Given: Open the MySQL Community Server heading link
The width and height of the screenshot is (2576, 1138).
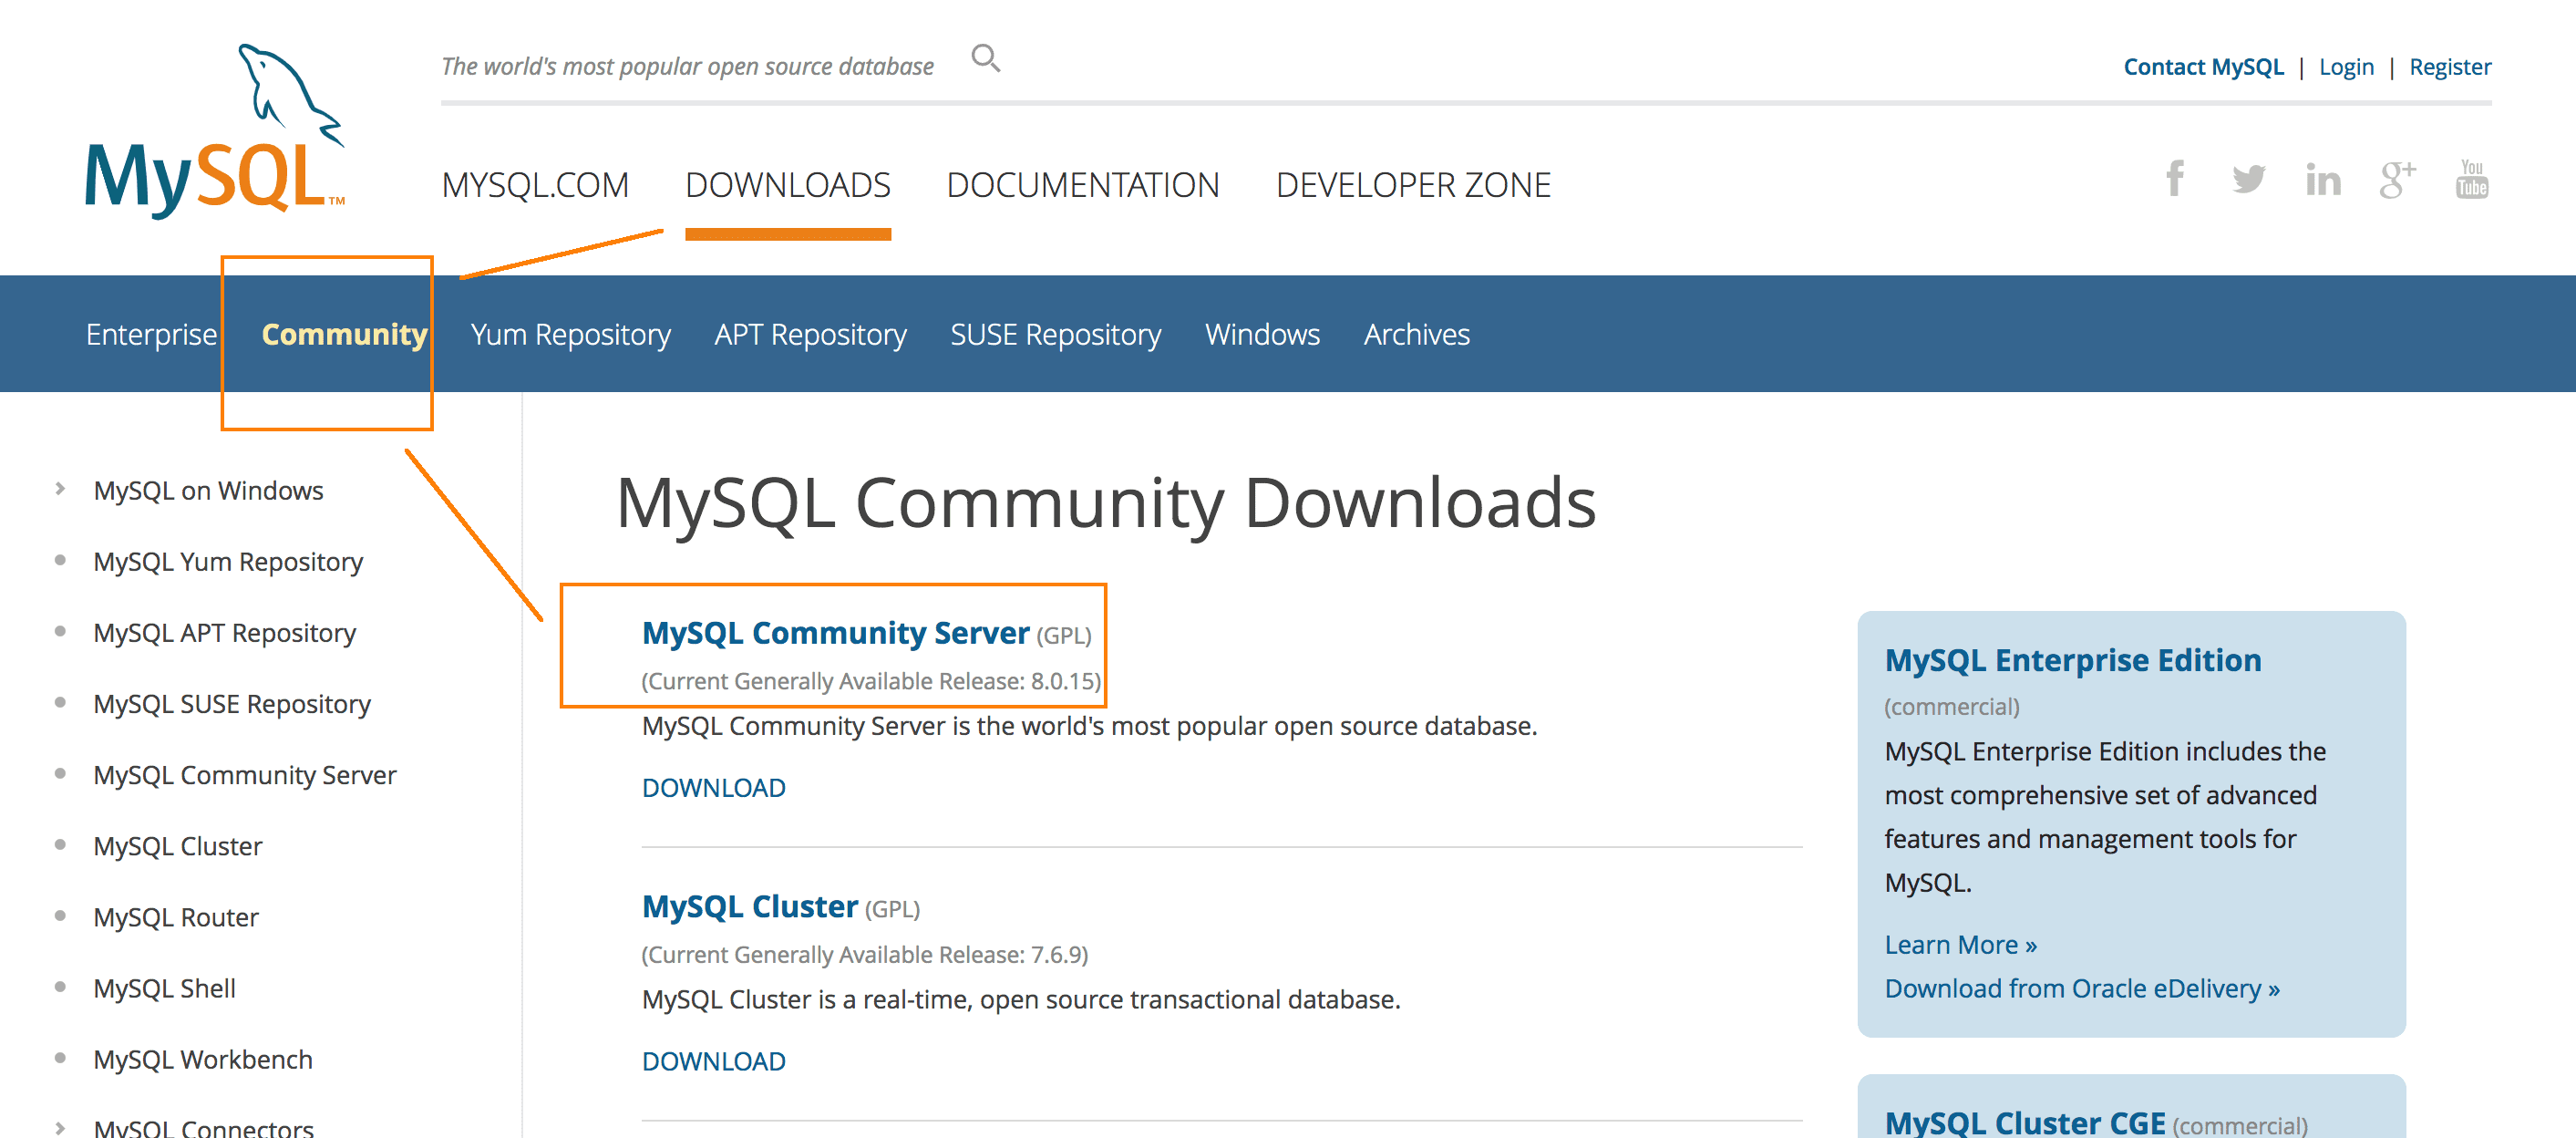Looking at the screenshot, I should pyautogui.click(x=835, y=633).
